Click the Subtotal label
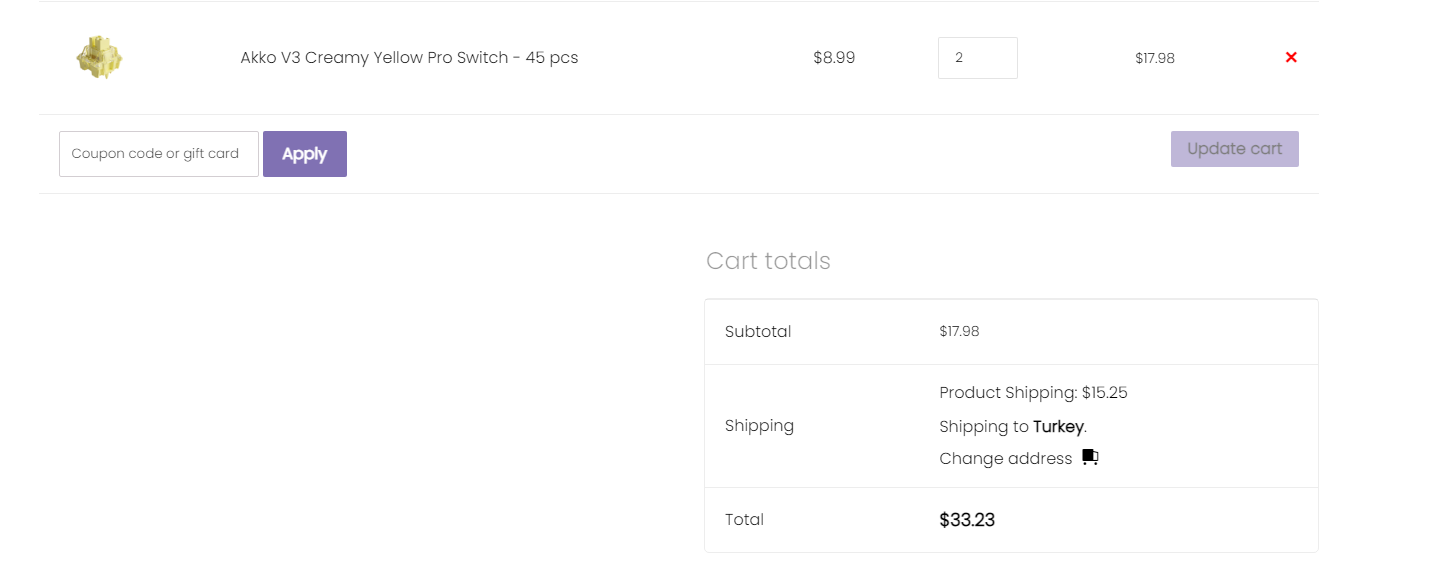Screen dimensions: 1453x571 click(x=758, y=332)
